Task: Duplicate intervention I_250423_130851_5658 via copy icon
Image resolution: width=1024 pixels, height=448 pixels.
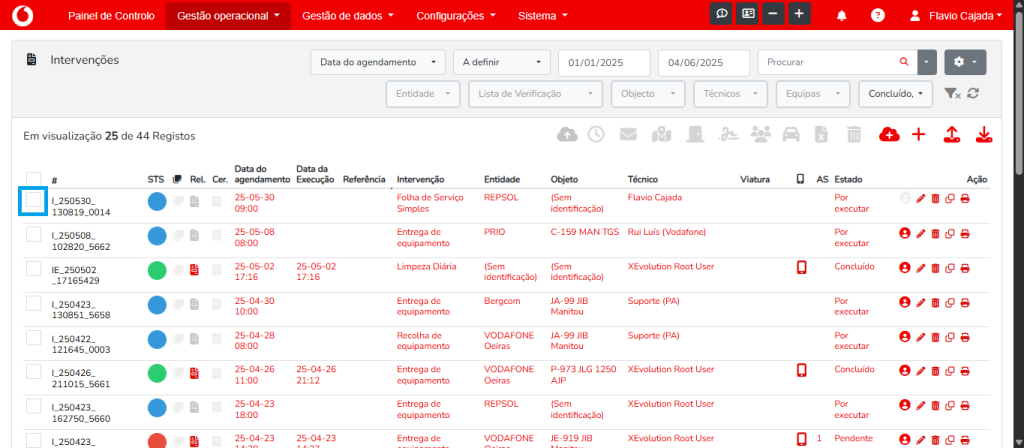Action: (x=950, y=302)
